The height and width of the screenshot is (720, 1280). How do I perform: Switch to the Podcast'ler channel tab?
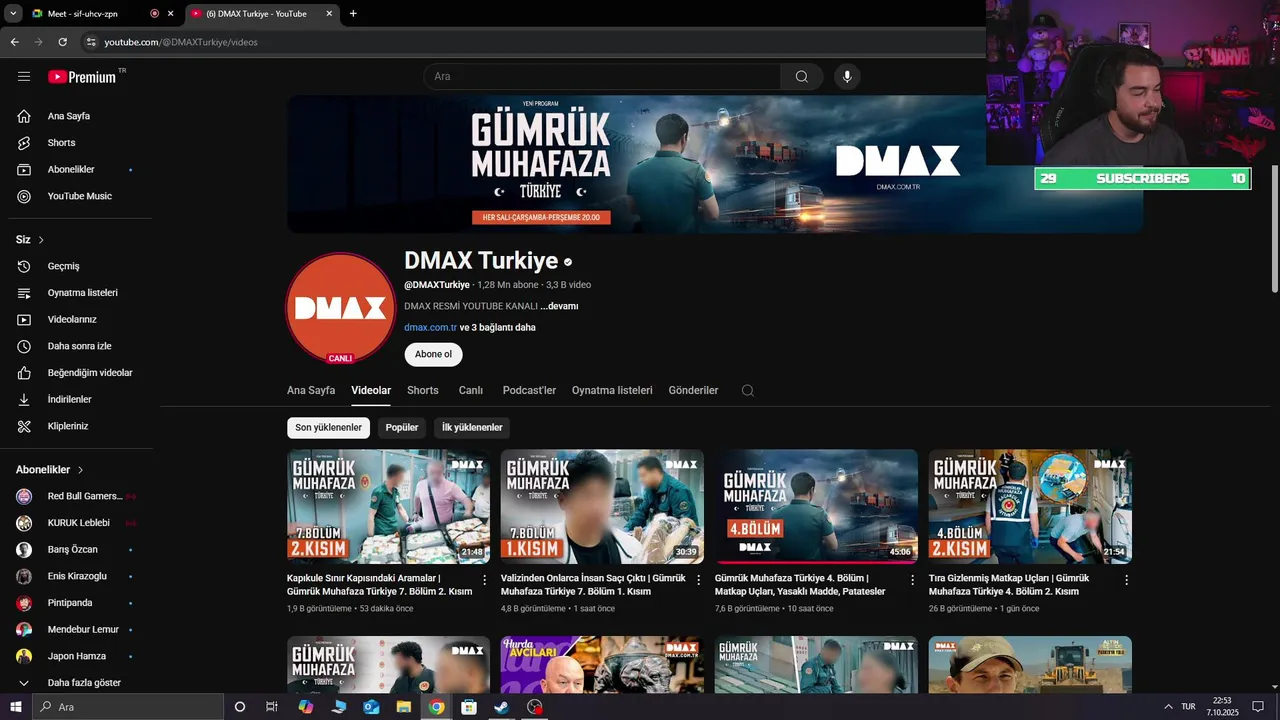tap(529, 391)
